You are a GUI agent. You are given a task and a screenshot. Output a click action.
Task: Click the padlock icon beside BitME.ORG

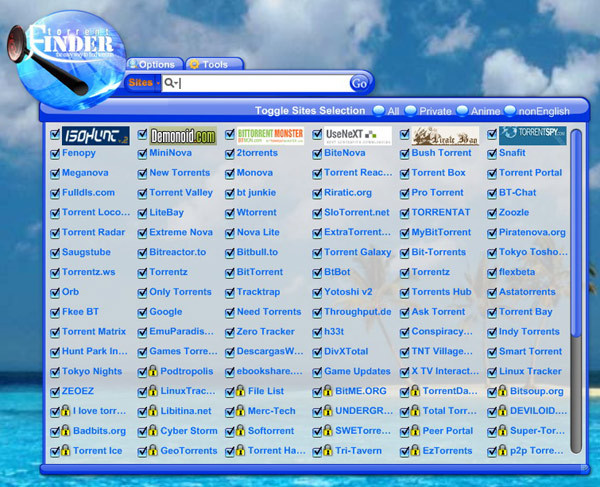pyautogui.click(x=328, y=391)
